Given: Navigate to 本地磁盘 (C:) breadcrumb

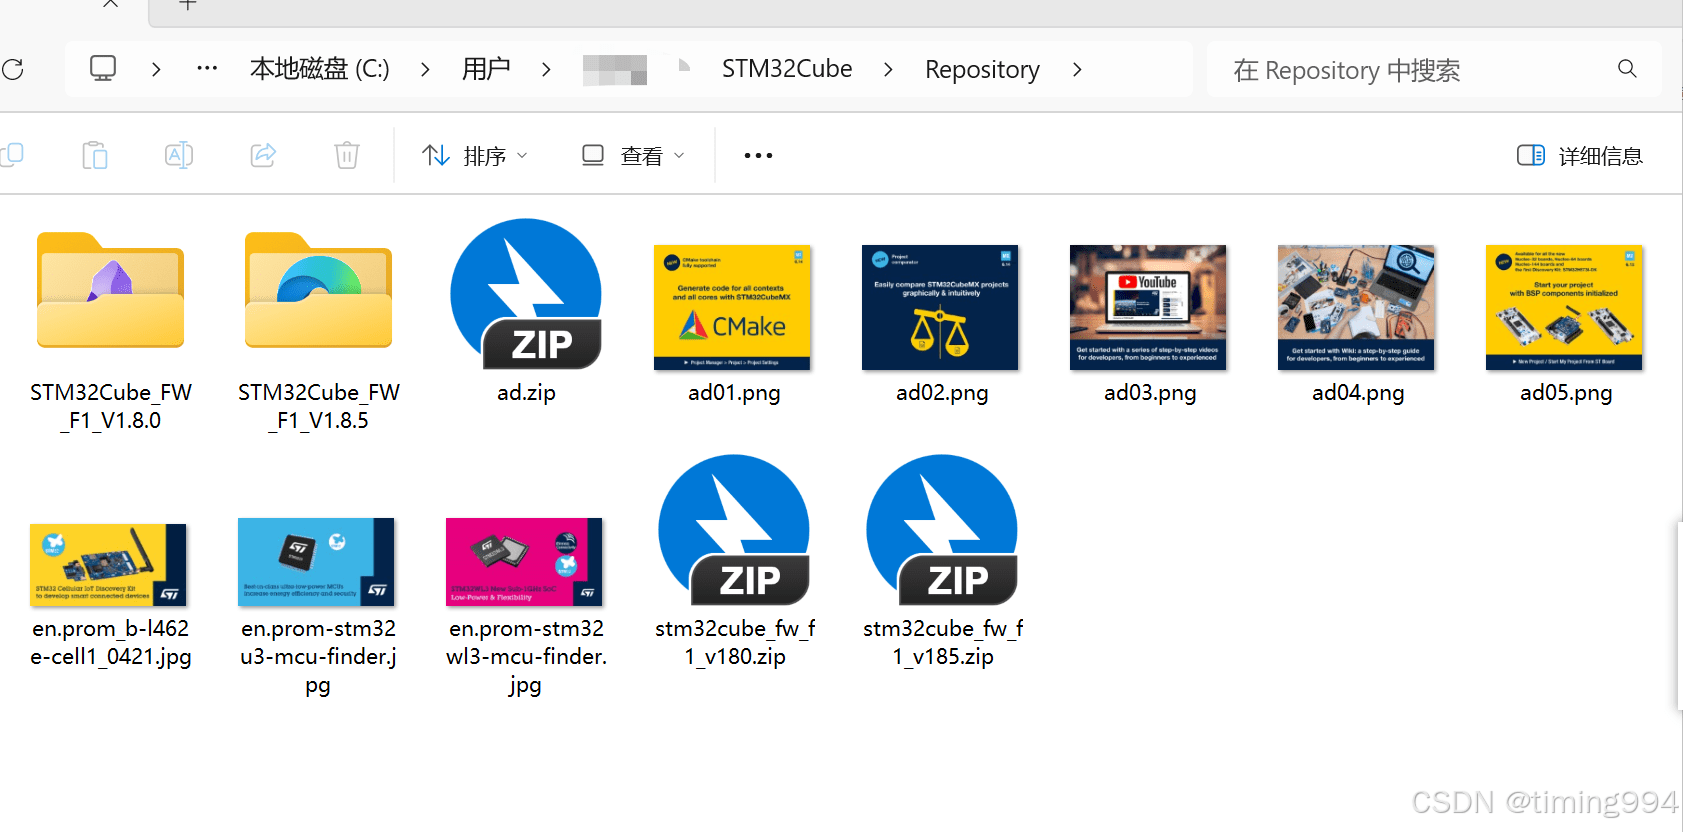Looking at the screenshot, I should [x=320, y=69].
